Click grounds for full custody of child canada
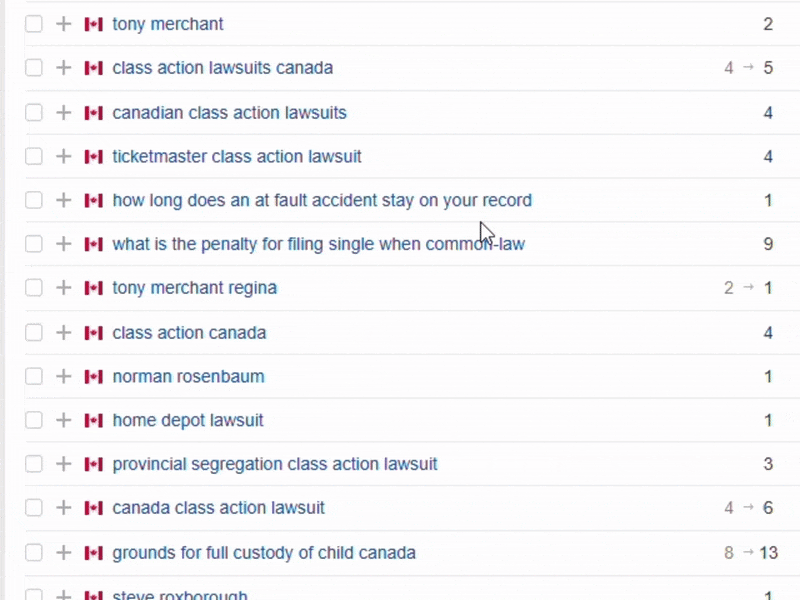800x600 pixels. pyautogui.click(x=264, y=553)
